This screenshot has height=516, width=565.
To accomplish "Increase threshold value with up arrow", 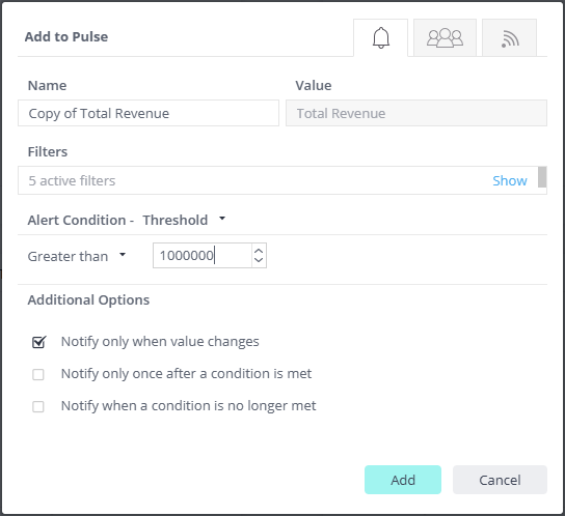I will [259, 250].
